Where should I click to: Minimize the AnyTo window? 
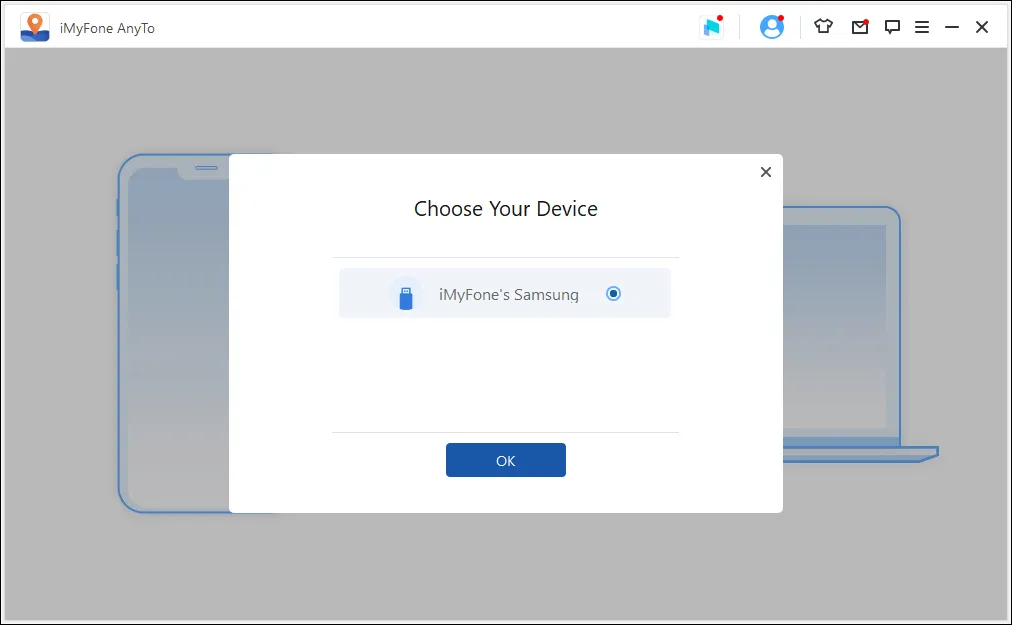(x=952, y=27)
